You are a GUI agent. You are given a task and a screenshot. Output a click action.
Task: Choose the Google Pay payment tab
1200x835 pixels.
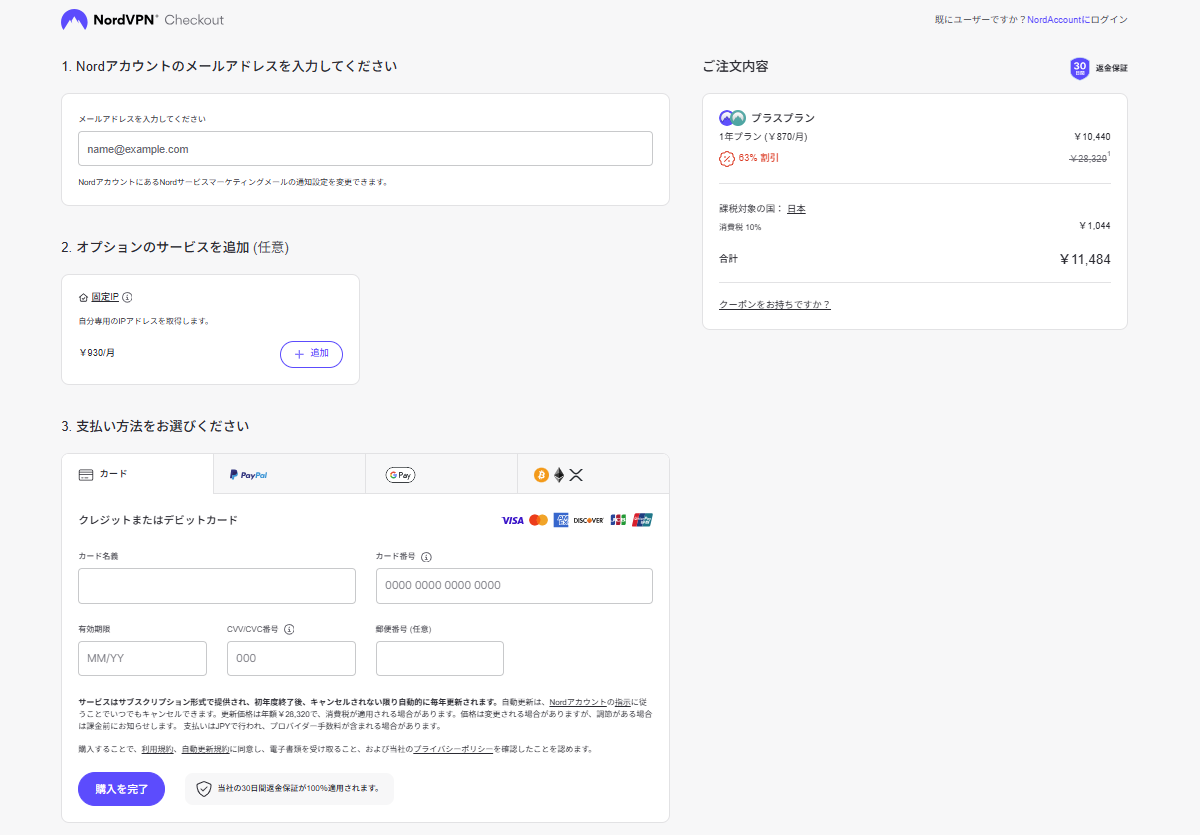point(441,475)
